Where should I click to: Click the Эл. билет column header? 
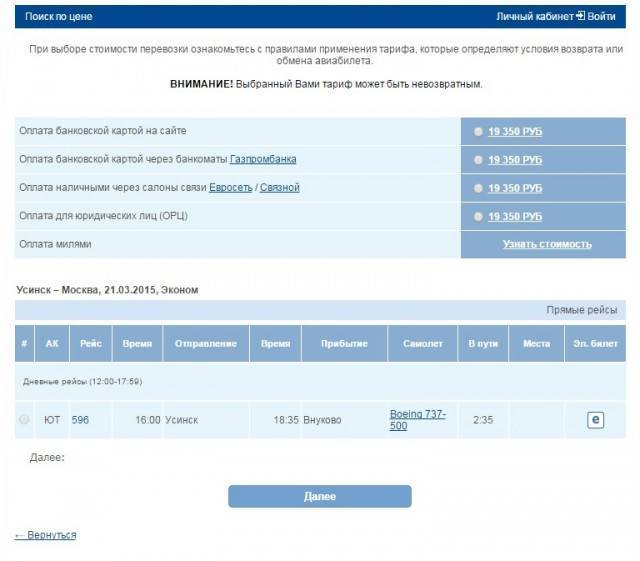pyautogui.click(x=595, y=343)
